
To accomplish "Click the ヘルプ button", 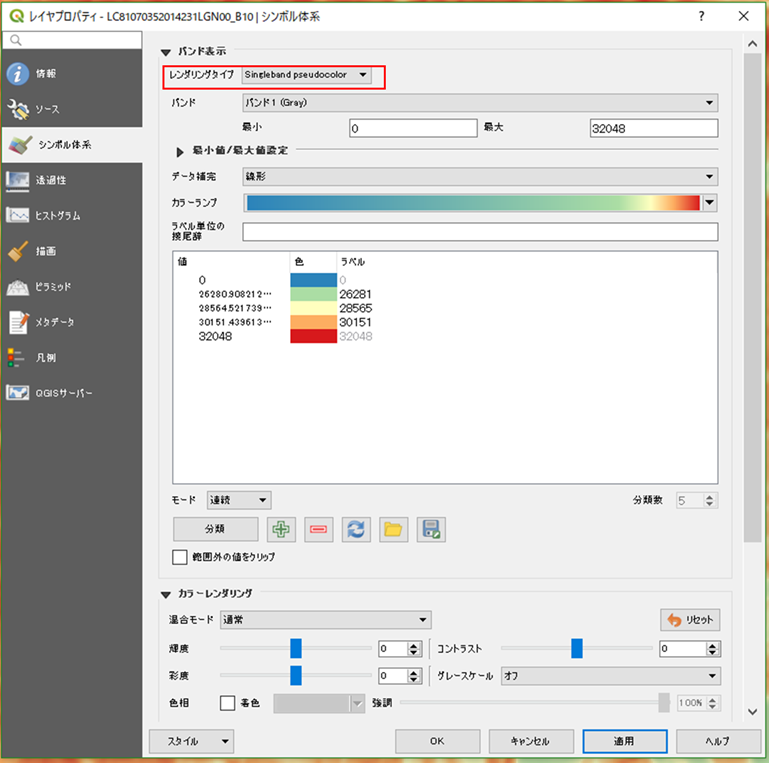I will coord(718,741).
